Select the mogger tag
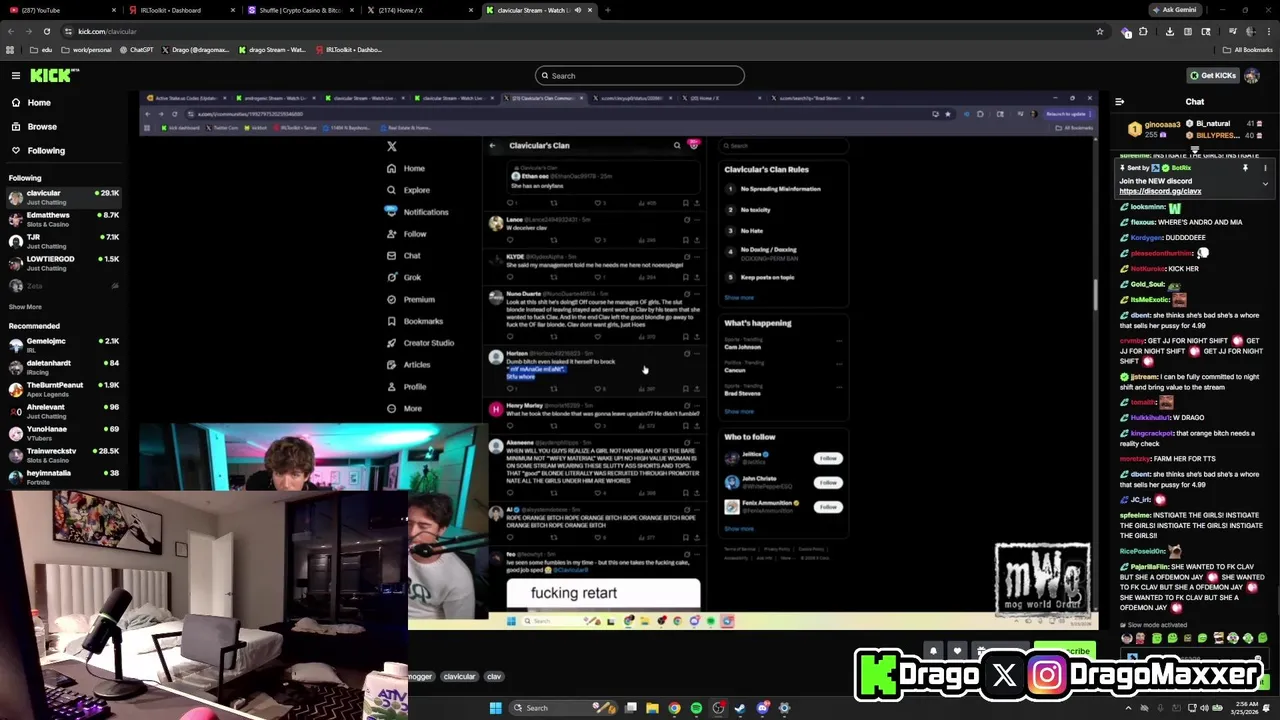 pos(419,676)
